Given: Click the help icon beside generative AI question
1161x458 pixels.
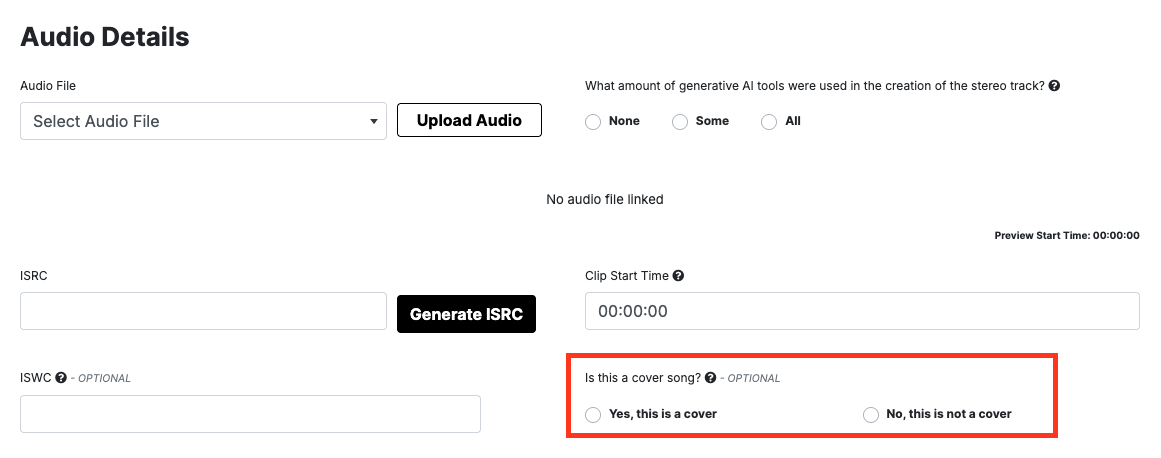Looking at the screenshot, I should 1054,86.
